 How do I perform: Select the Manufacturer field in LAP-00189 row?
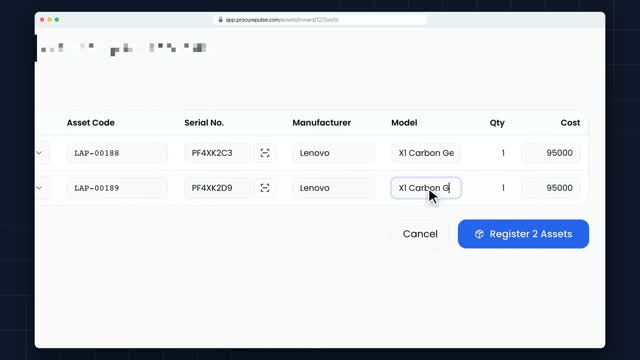334,188
